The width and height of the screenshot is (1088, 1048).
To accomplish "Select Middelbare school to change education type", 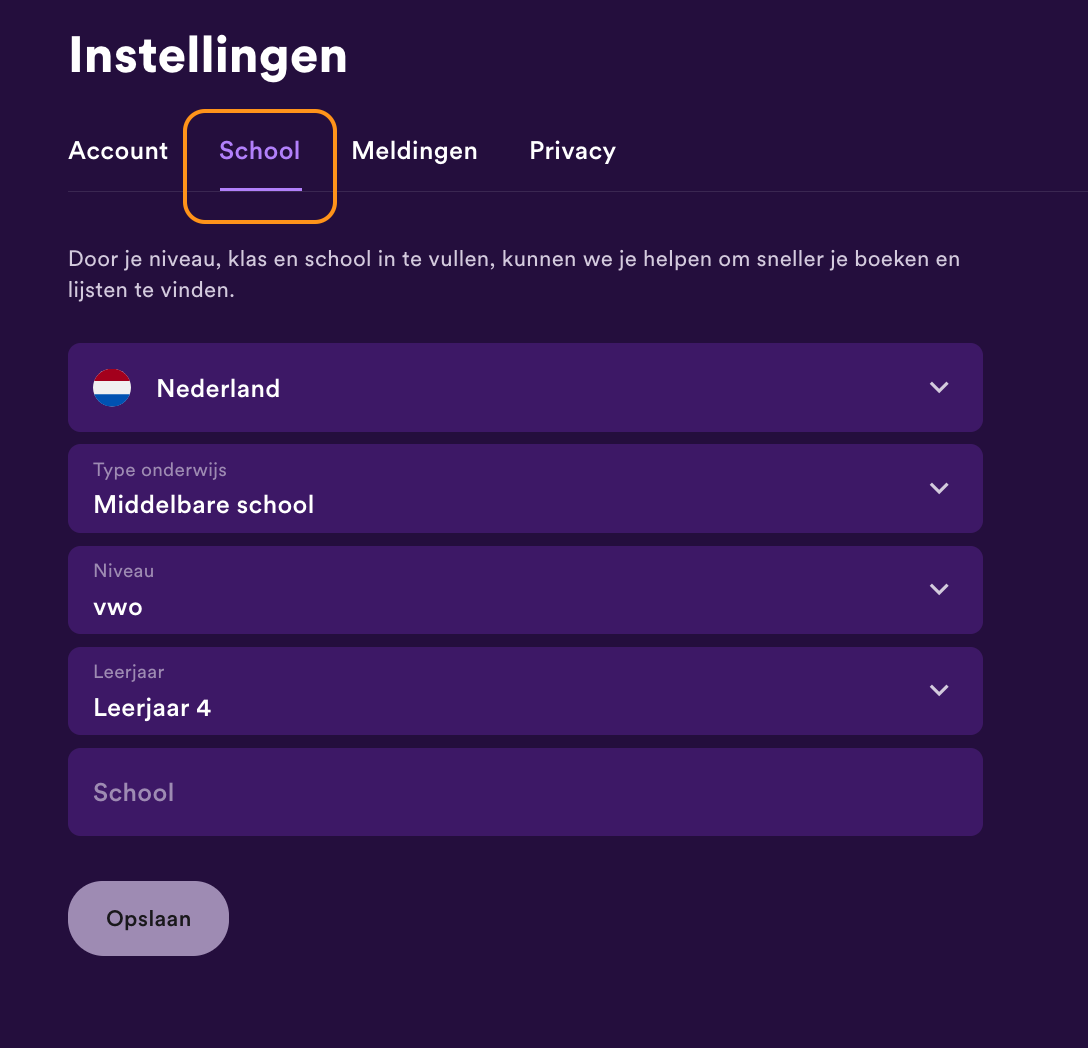I will pyautogui.click(x=203, y=505).
